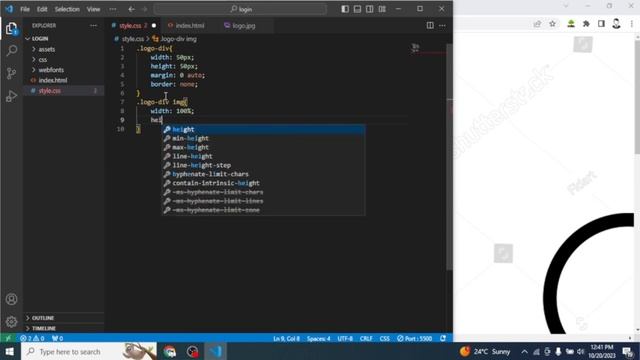Open the View menu

pyautogui.click(x=93, y=9)
